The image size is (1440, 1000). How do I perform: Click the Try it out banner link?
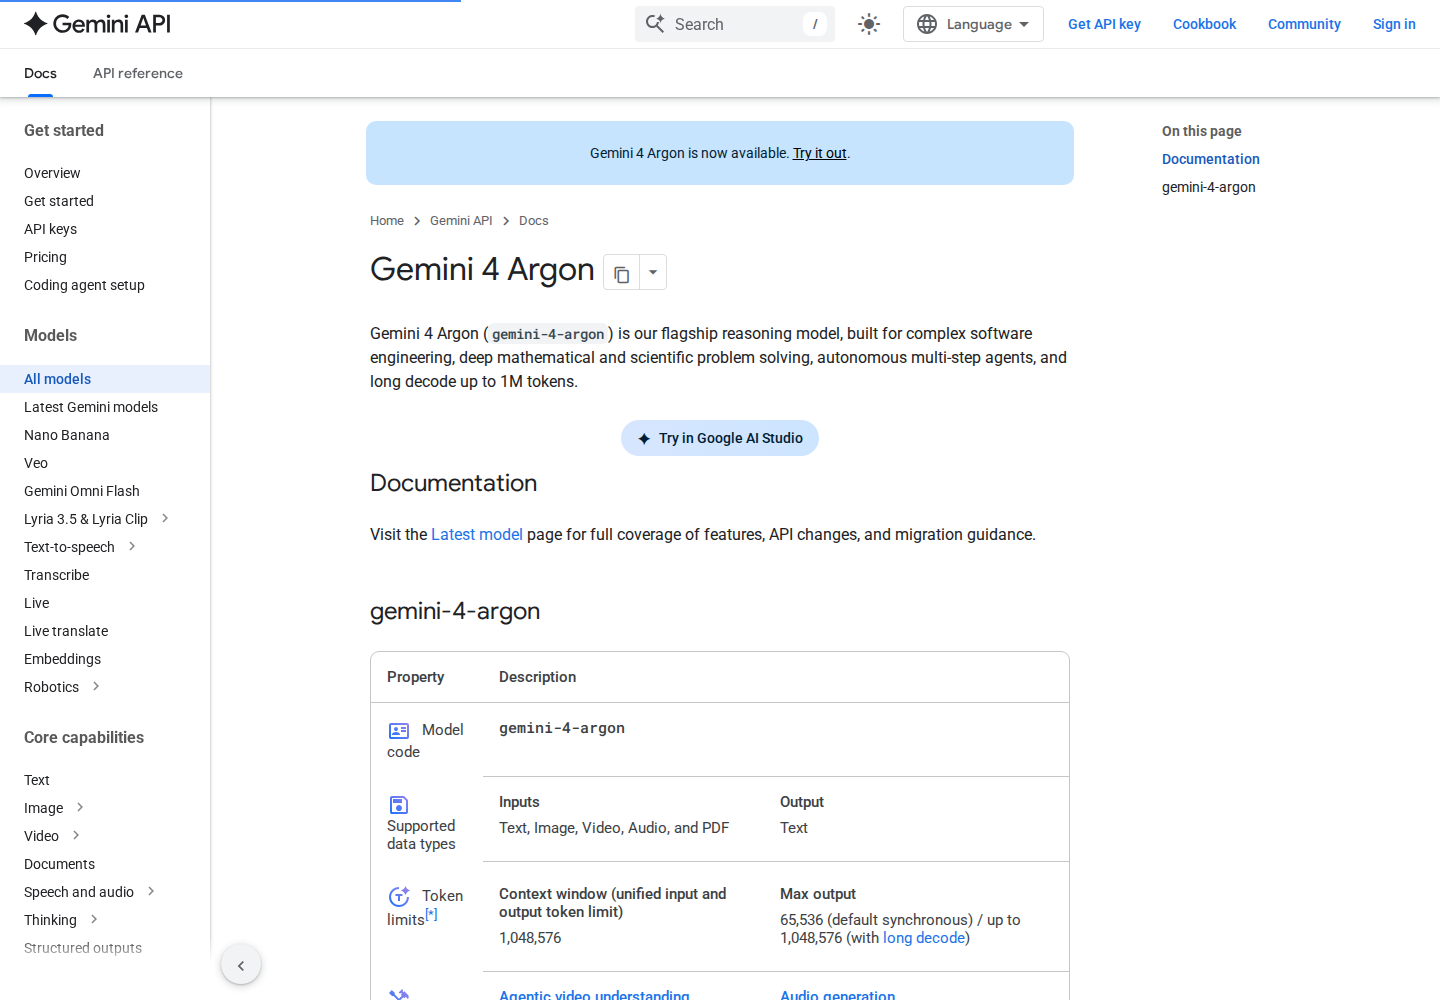coord(820,153)
